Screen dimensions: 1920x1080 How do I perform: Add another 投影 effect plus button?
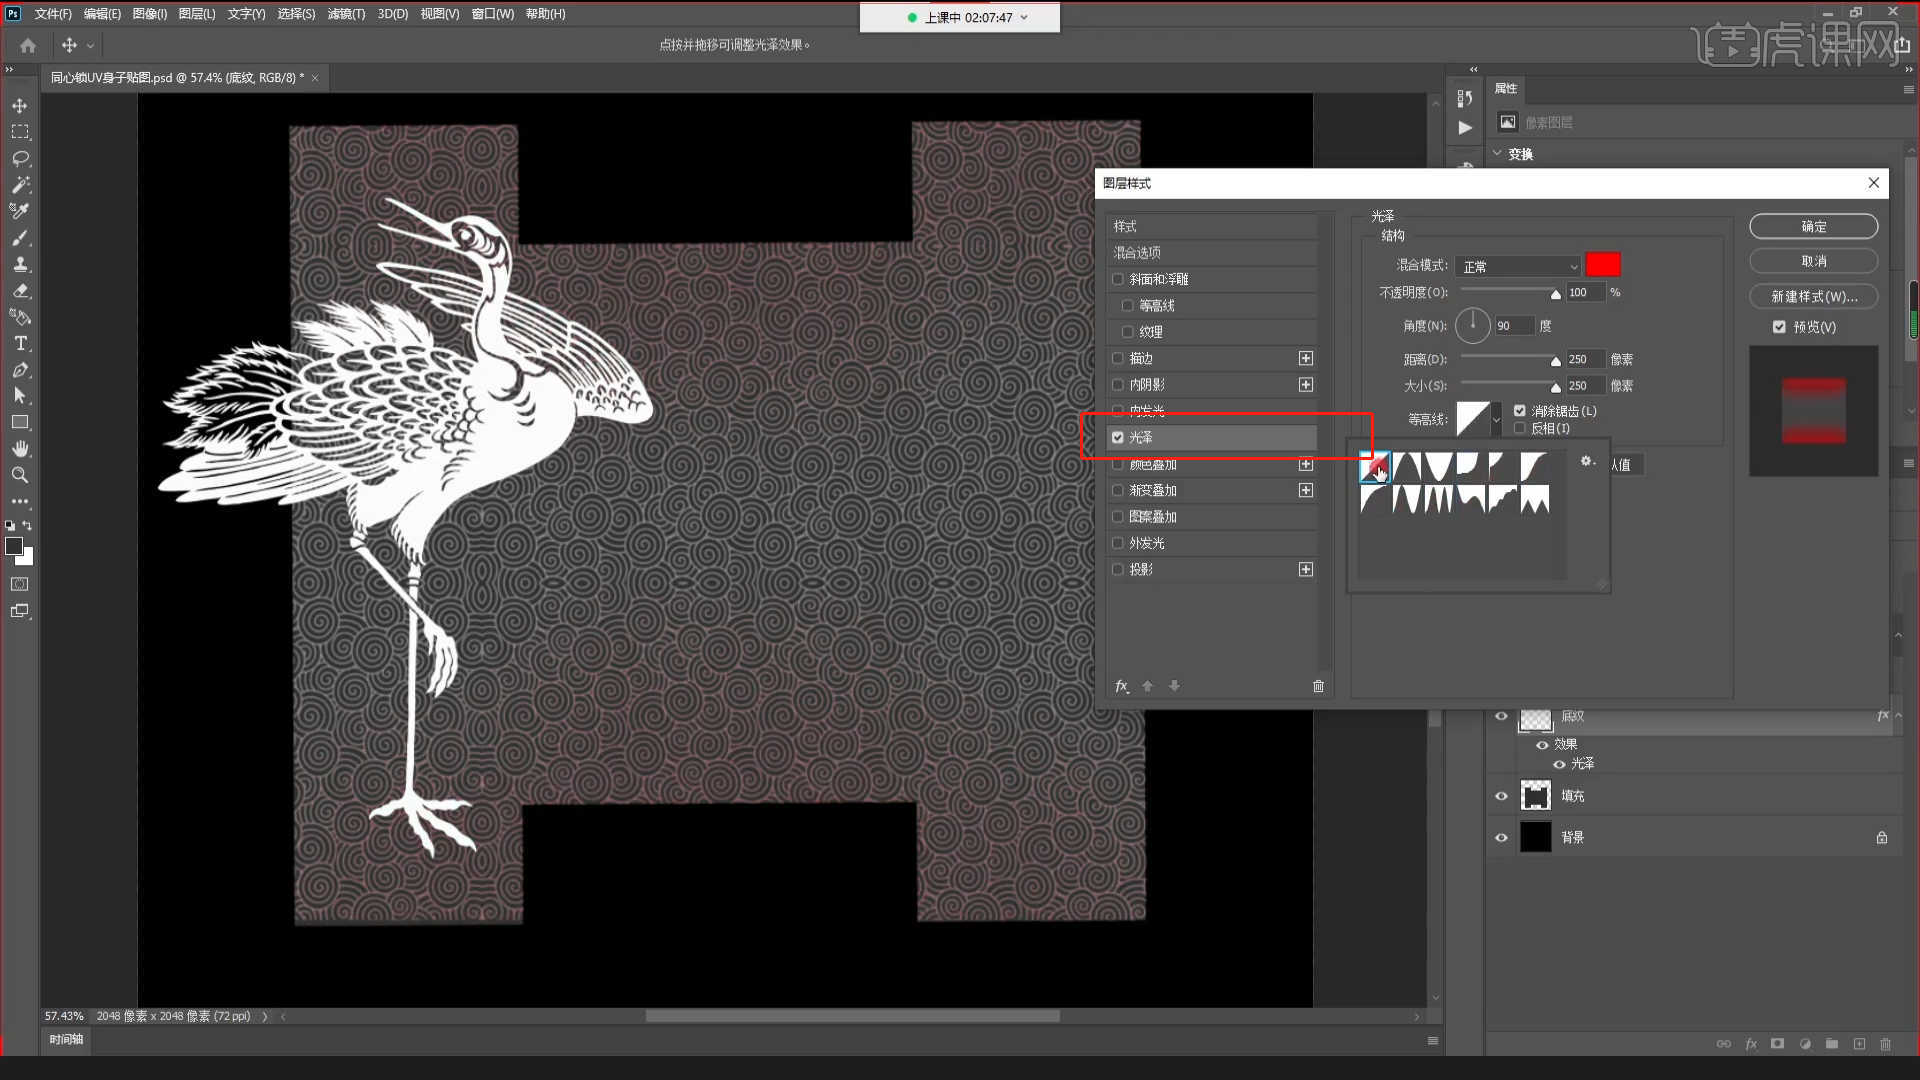[x=1306, y=569]
